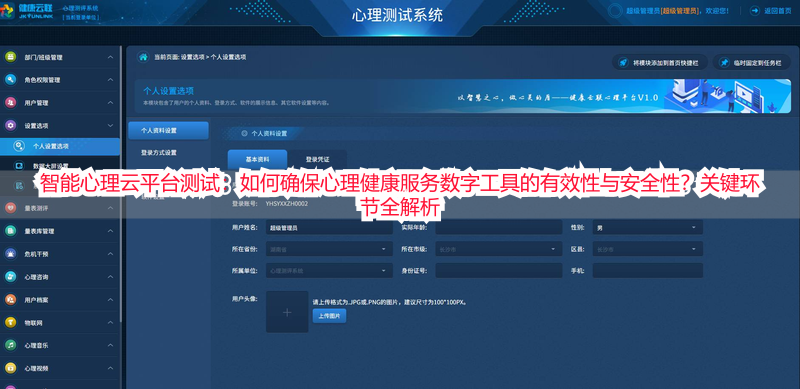Image resolution: width=800 pixels, height=389 pixels.
Task: Open the 所在省份 dropdown
Action: (329, 249)
